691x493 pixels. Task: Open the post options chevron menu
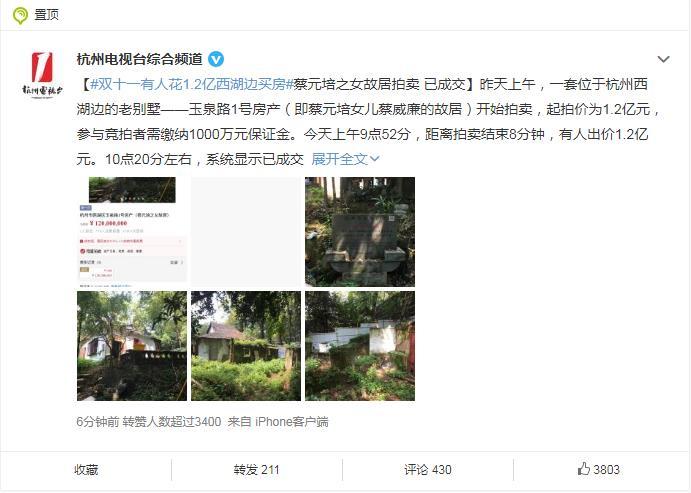point(663,59)
